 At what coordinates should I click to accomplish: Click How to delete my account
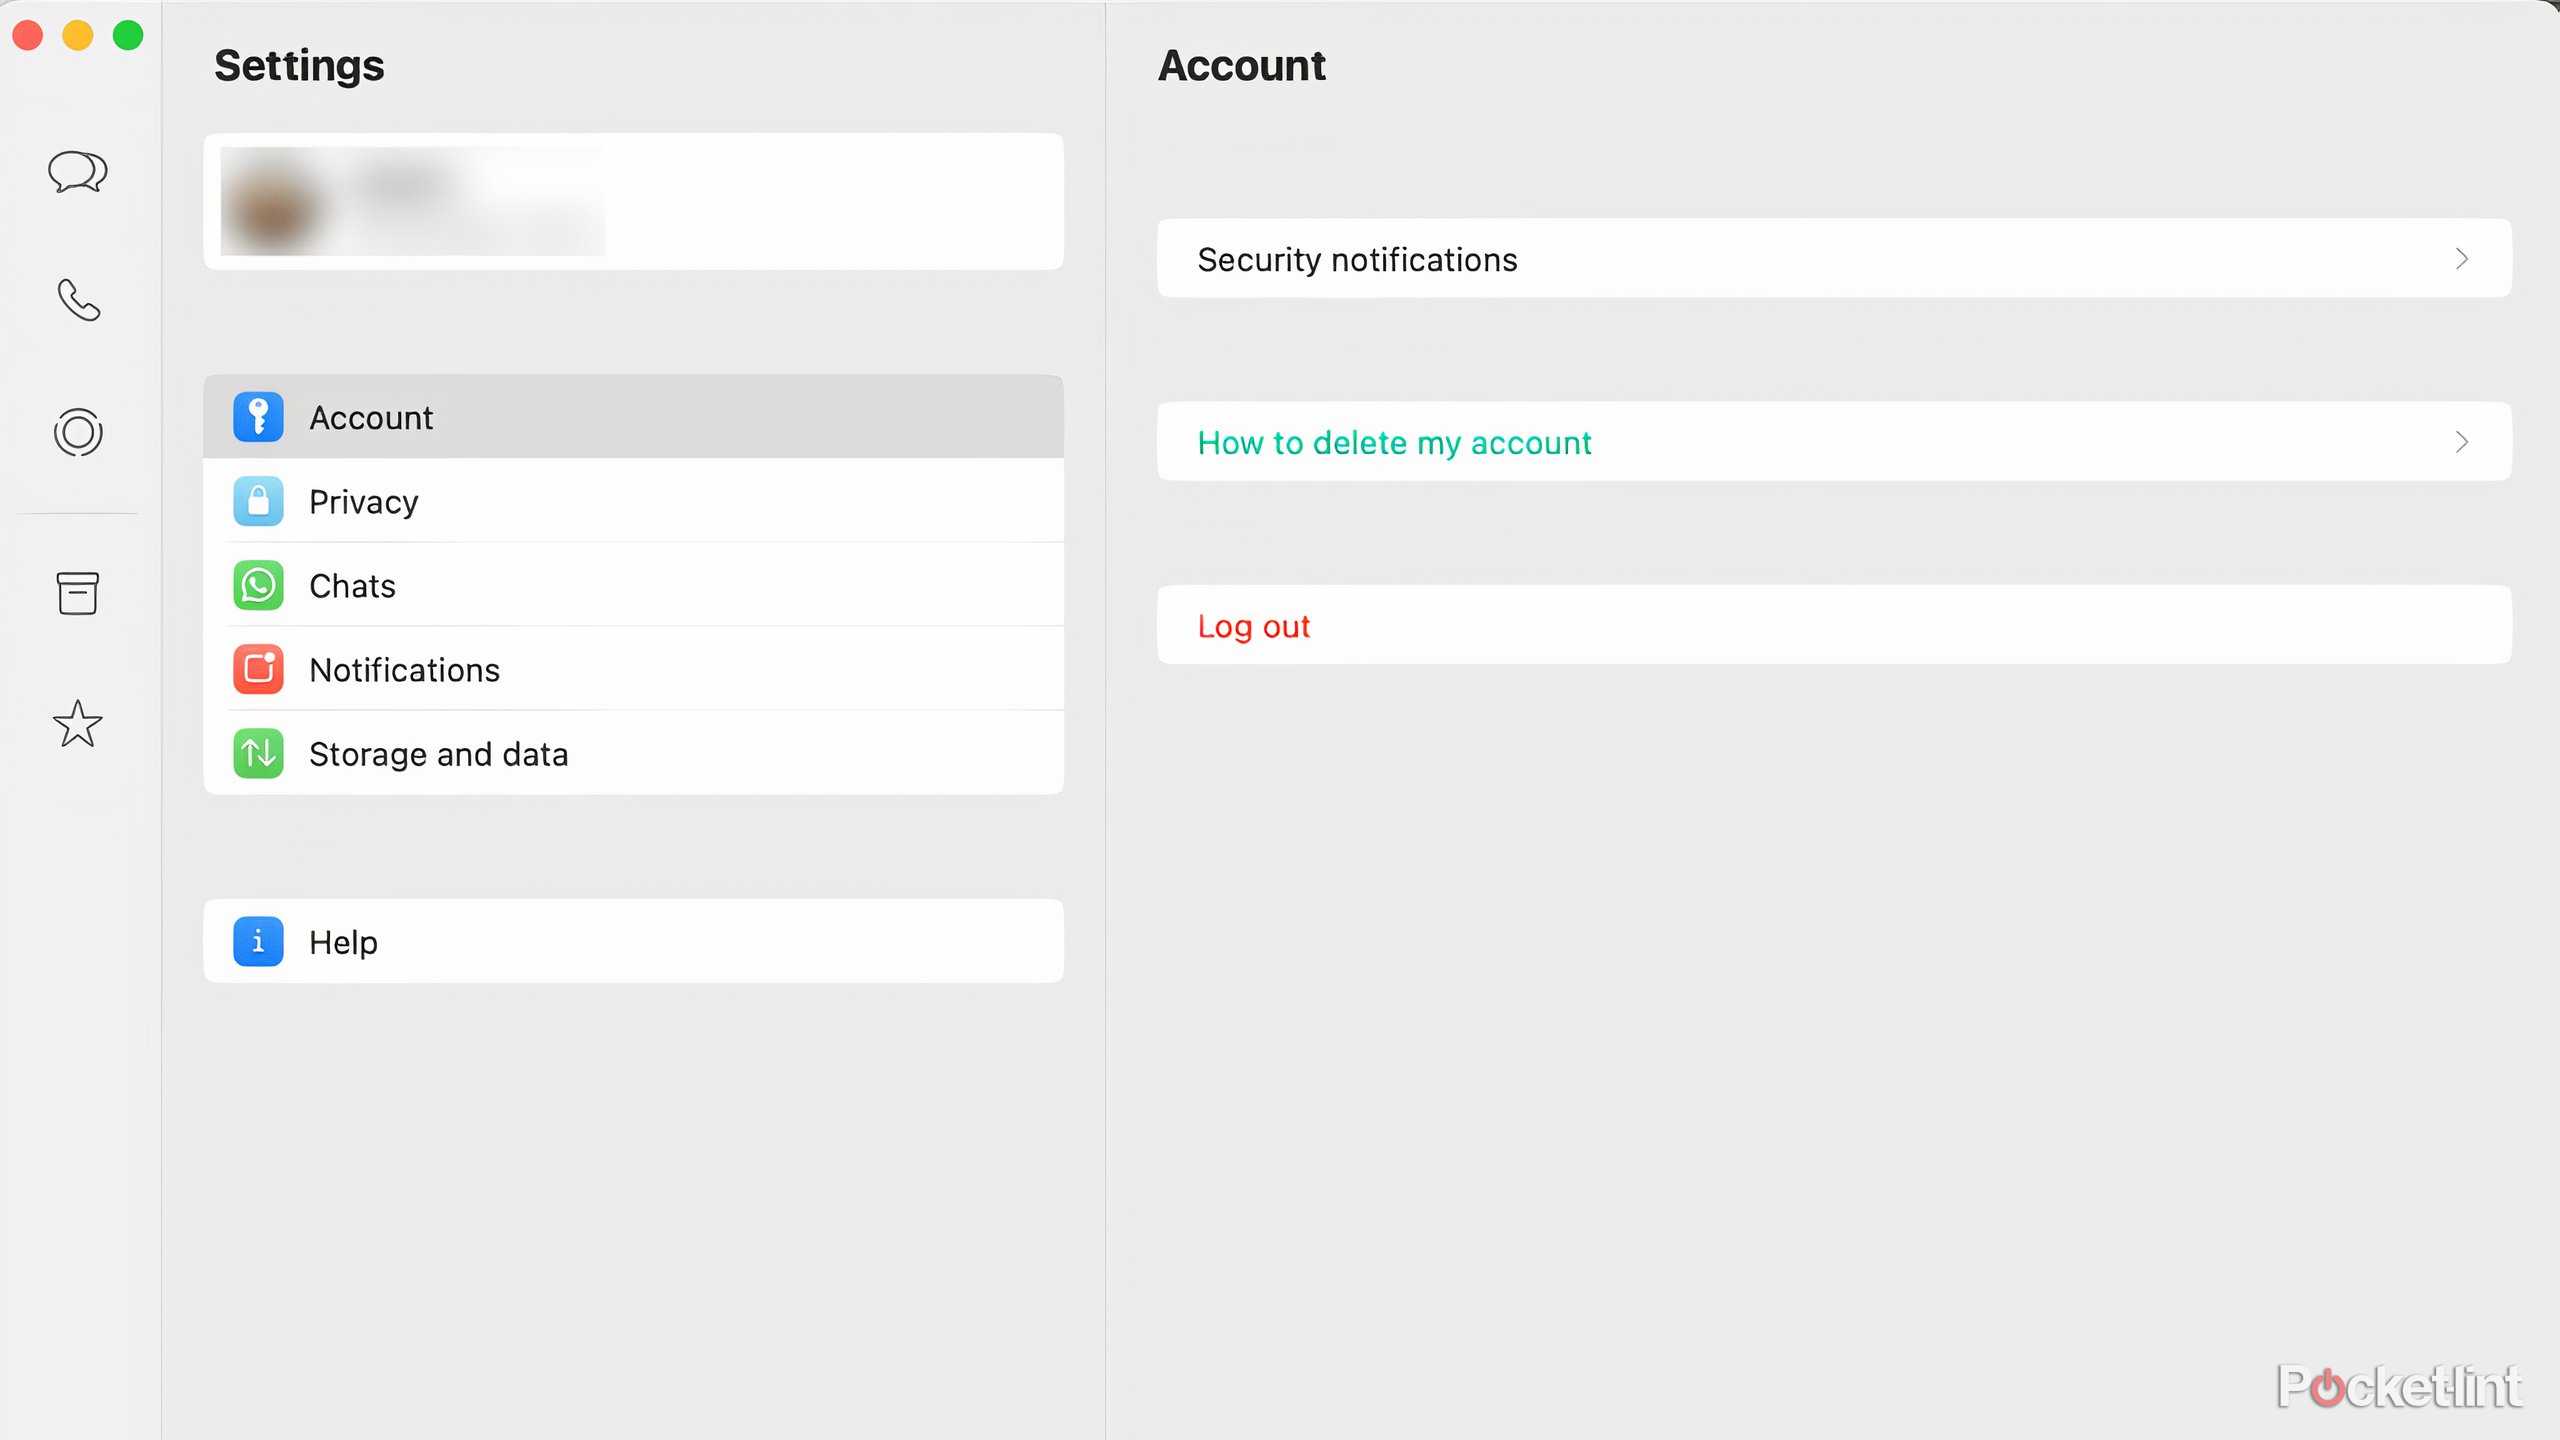coord(1834,442)
